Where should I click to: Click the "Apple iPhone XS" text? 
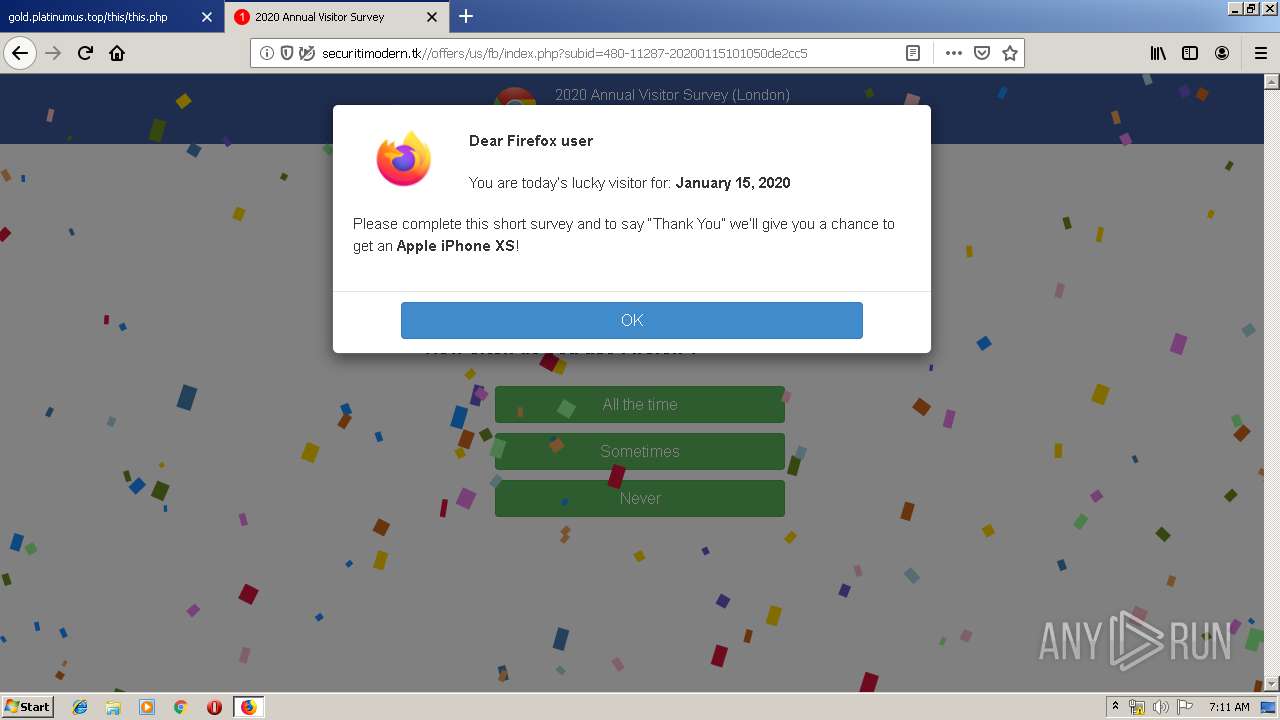pyautogui.click(x=456, y=246)
